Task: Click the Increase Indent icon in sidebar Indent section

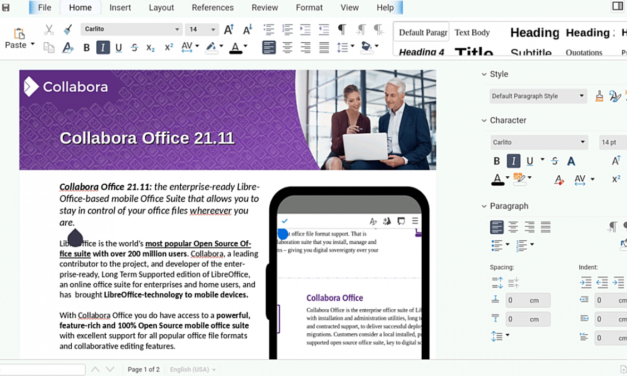Action: click(x=585, y=282)
